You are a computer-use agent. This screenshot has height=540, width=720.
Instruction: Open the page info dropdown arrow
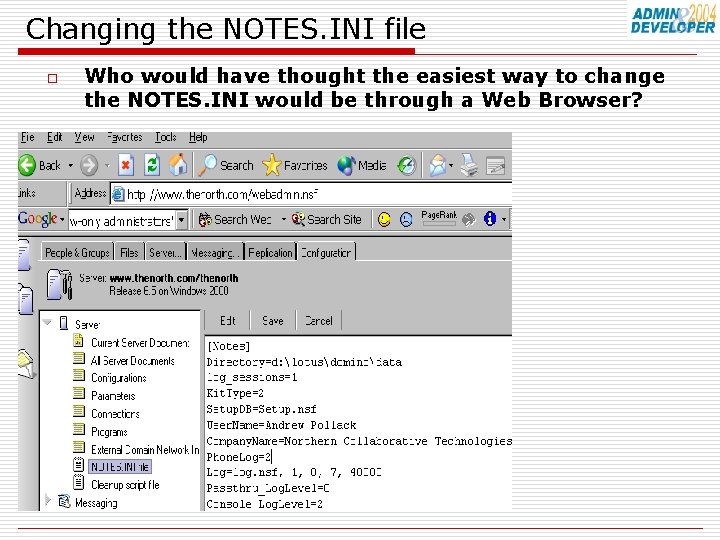[504, 219]
